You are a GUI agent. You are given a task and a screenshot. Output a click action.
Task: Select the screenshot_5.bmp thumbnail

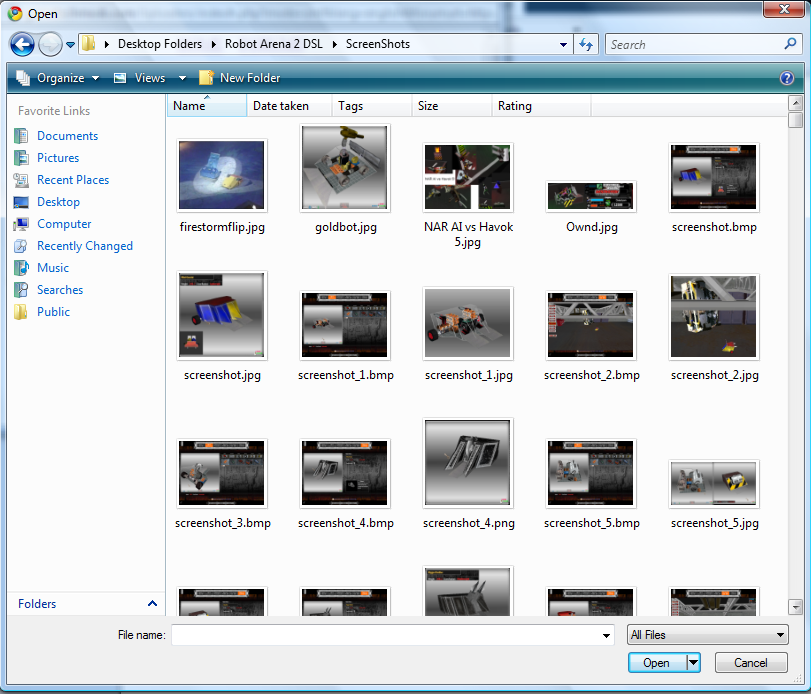click(x=591, y=473)
